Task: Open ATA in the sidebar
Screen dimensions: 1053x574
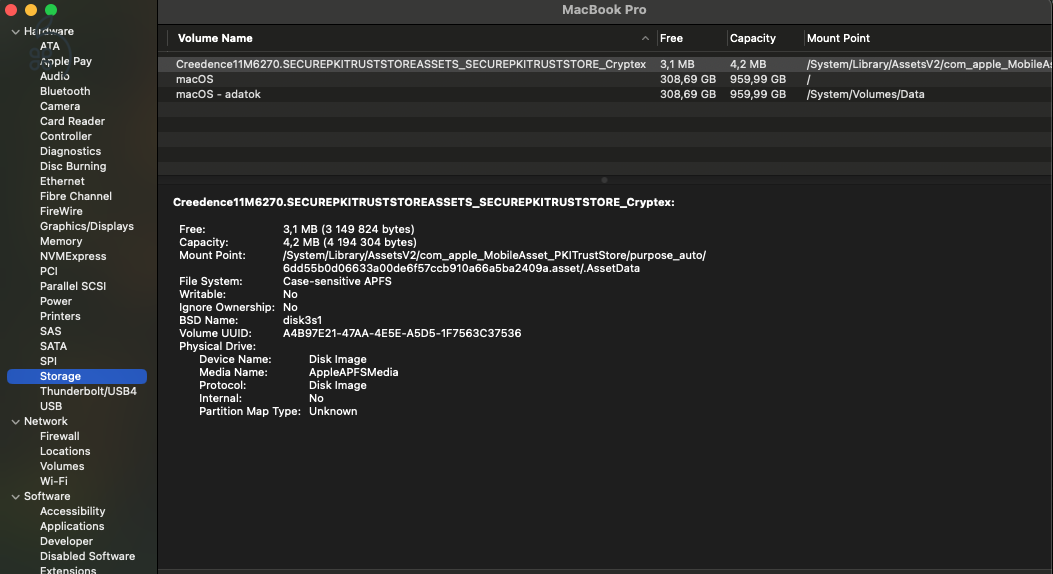Action: point(50,46)
